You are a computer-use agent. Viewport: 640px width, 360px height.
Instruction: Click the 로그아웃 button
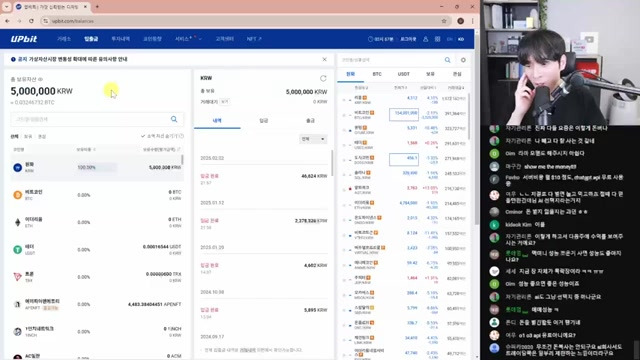[408, 39]
